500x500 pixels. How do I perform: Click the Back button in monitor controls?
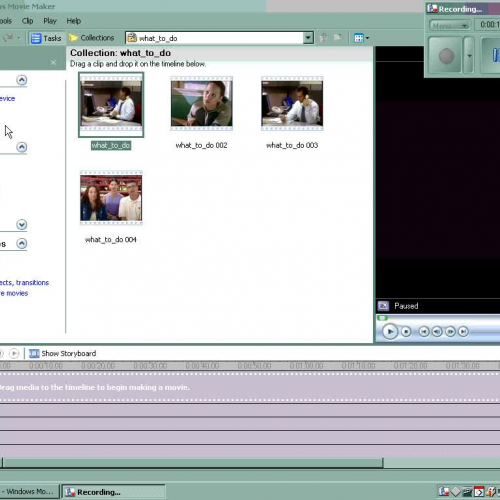pyautogui.click(x=424, y=332)
